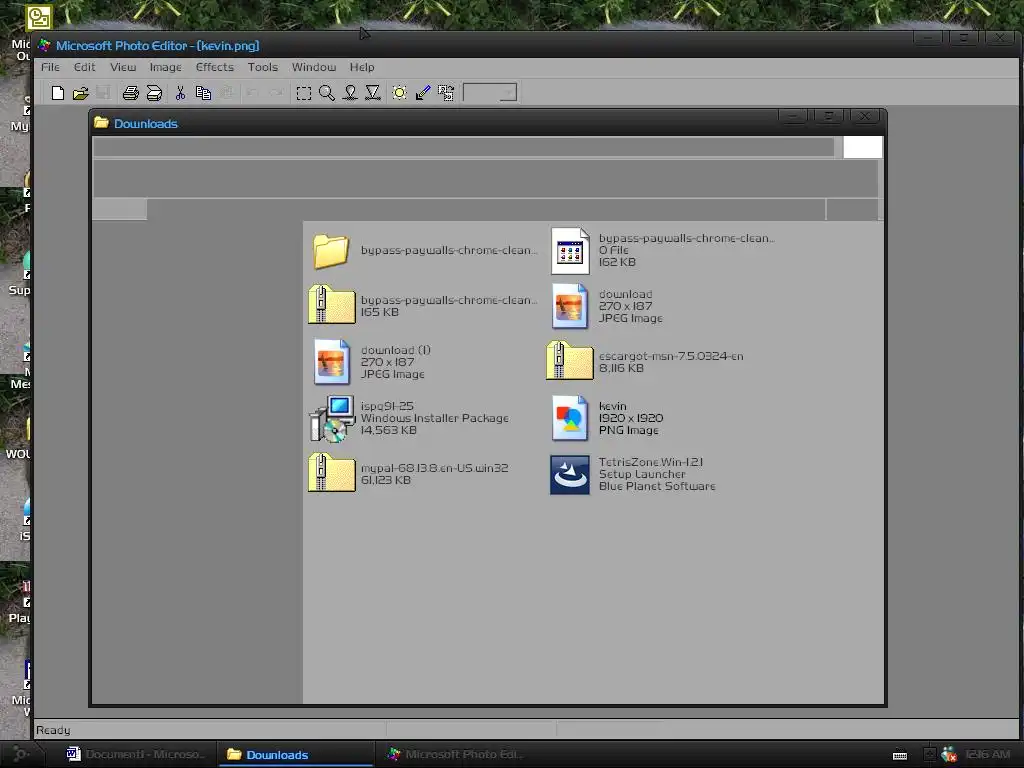Switch to the Downloads taskbar button

pyautogui.click(x=295, y=754)
